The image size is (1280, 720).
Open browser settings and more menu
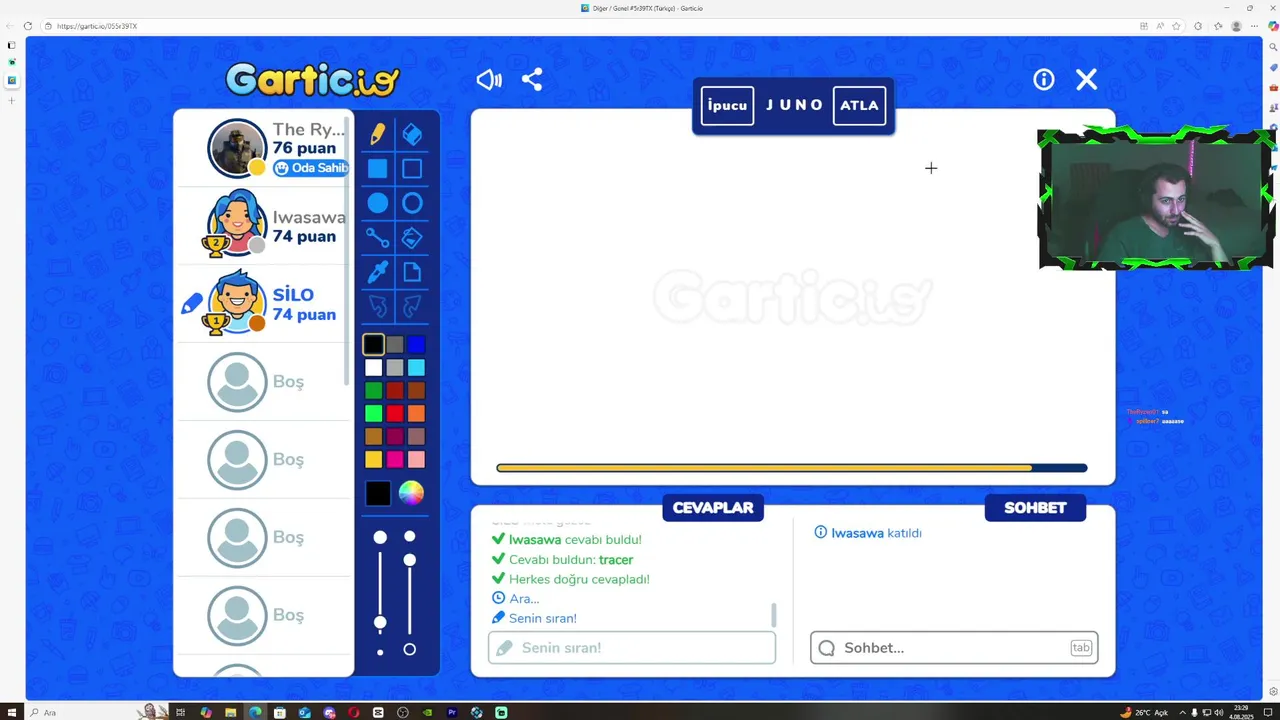click(x=1255, y=26)
